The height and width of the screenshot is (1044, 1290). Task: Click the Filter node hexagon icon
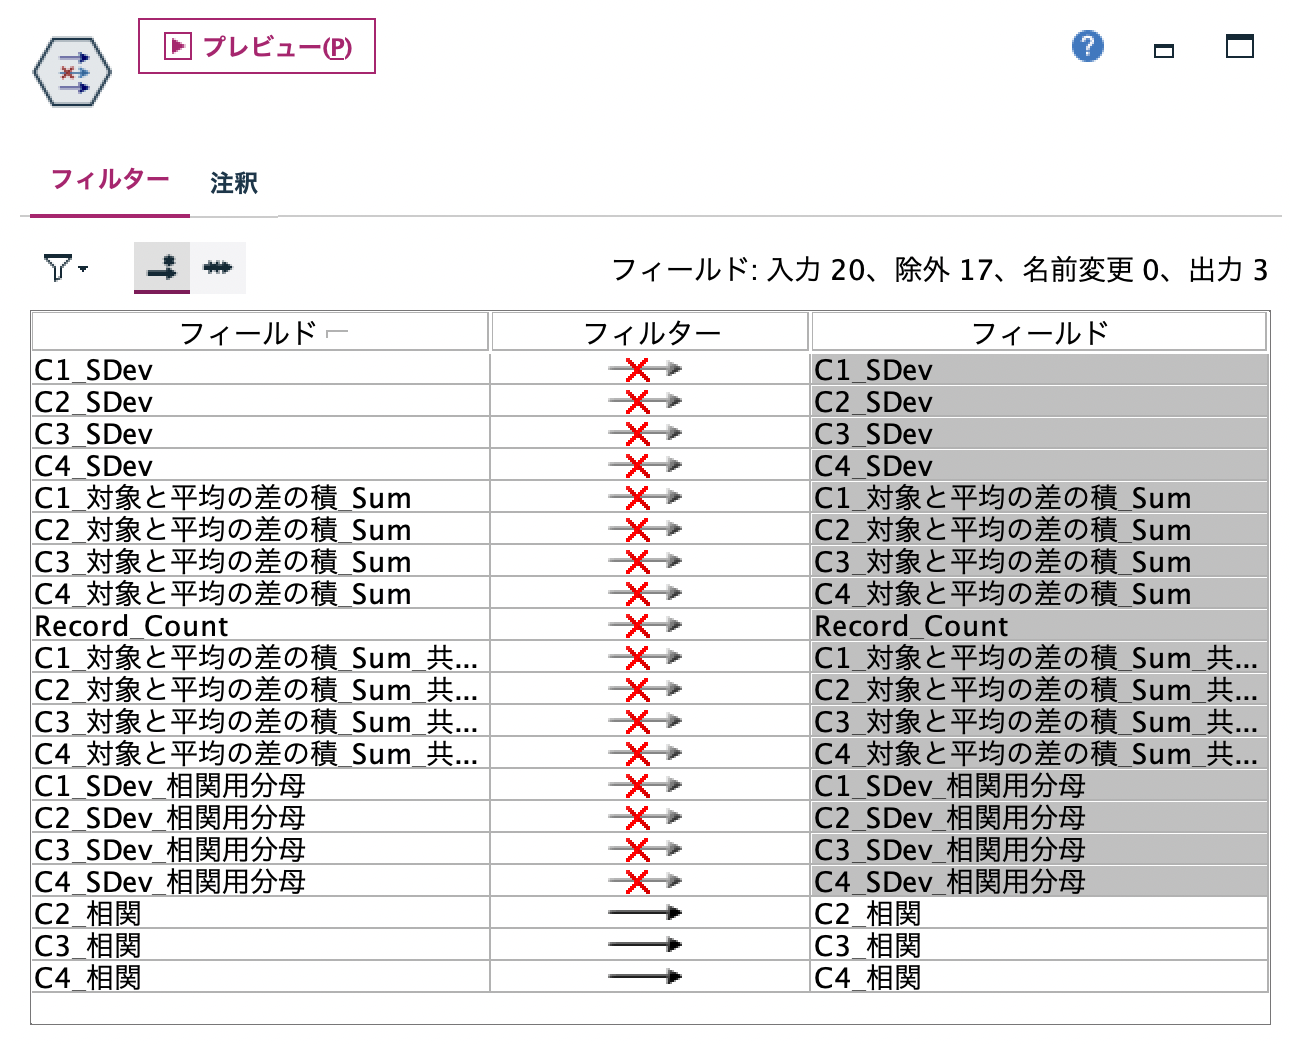pyautogui.click(x=70, y=70)
